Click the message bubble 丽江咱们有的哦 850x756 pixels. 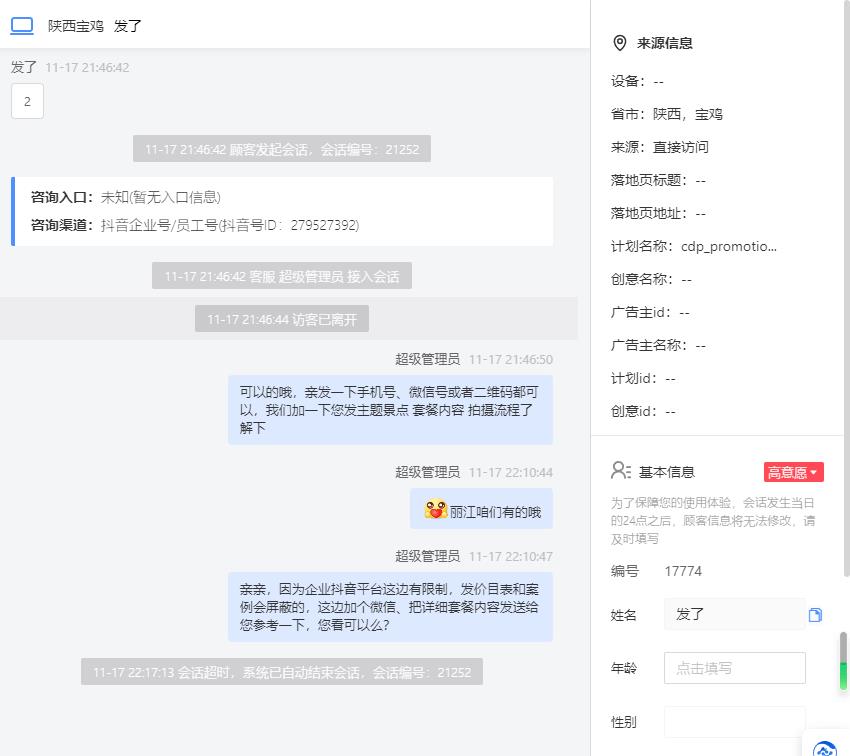[481, 509]
